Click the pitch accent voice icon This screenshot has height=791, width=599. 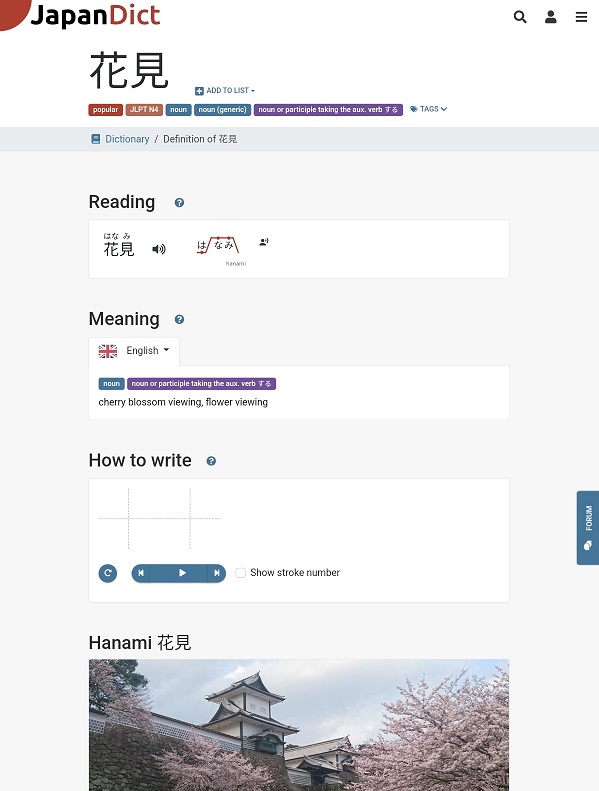pyautogui.click(x=264, y=242)
